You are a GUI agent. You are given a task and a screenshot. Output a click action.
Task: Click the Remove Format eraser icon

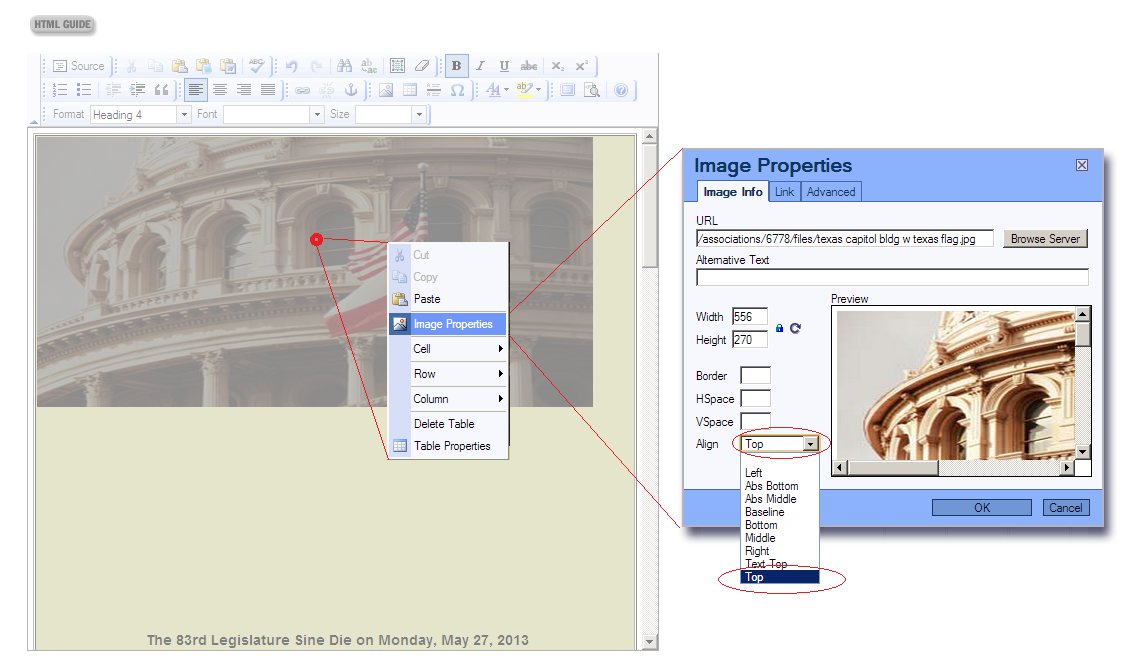tap(422, 66)
